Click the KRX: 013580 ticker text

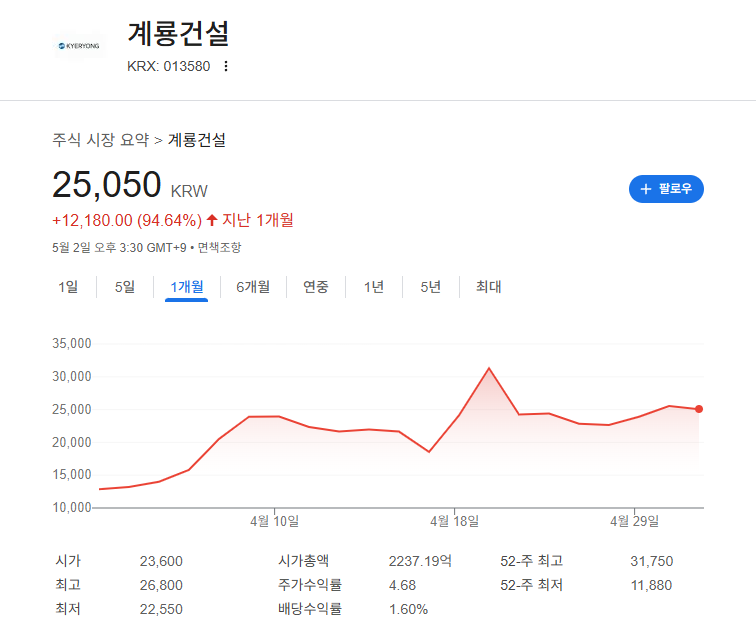169,66
